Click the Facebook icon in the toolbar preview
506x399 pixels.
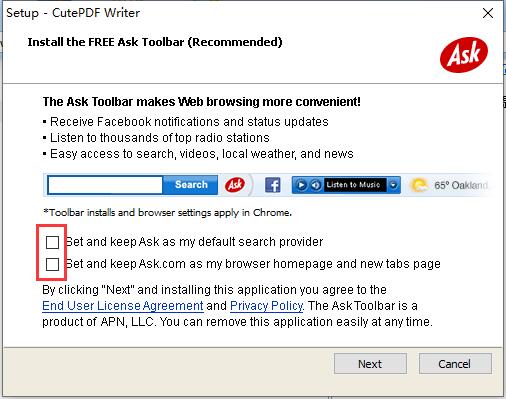tap(273, 185)
